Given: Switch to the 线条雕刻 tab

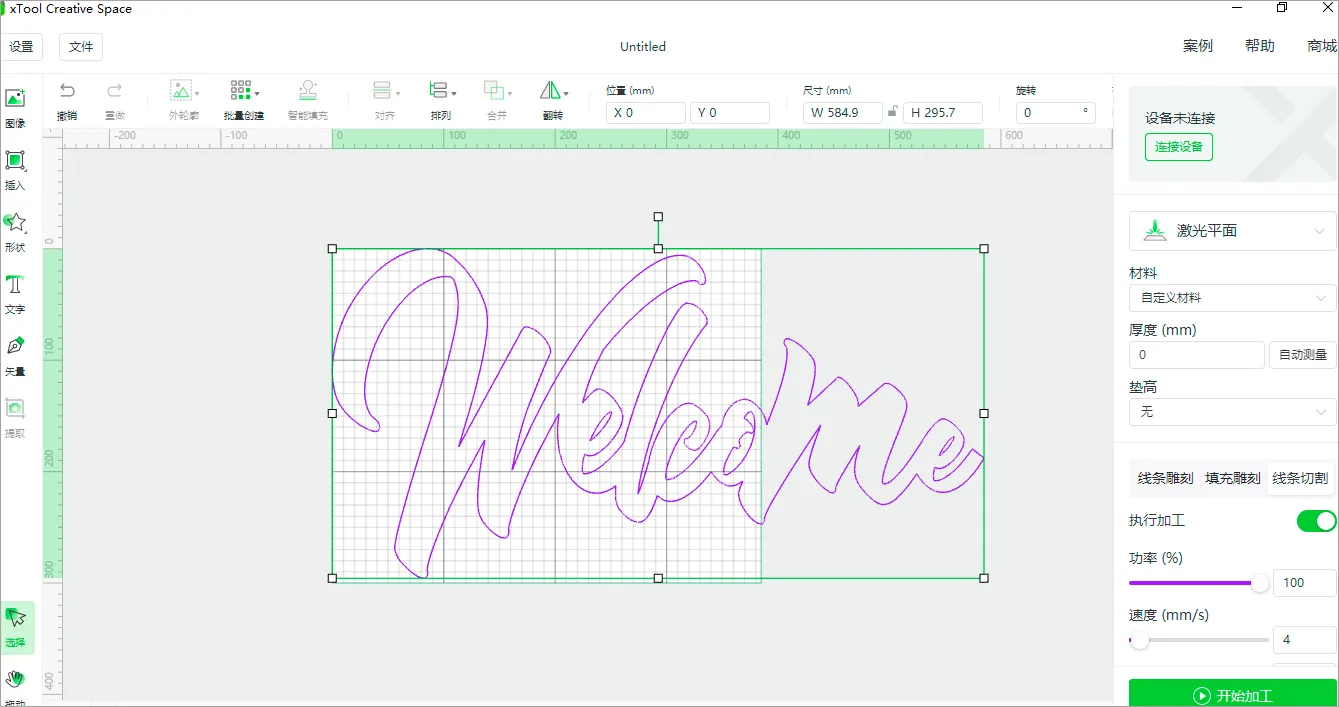Looking at the screenshot, I should 1165,478.
